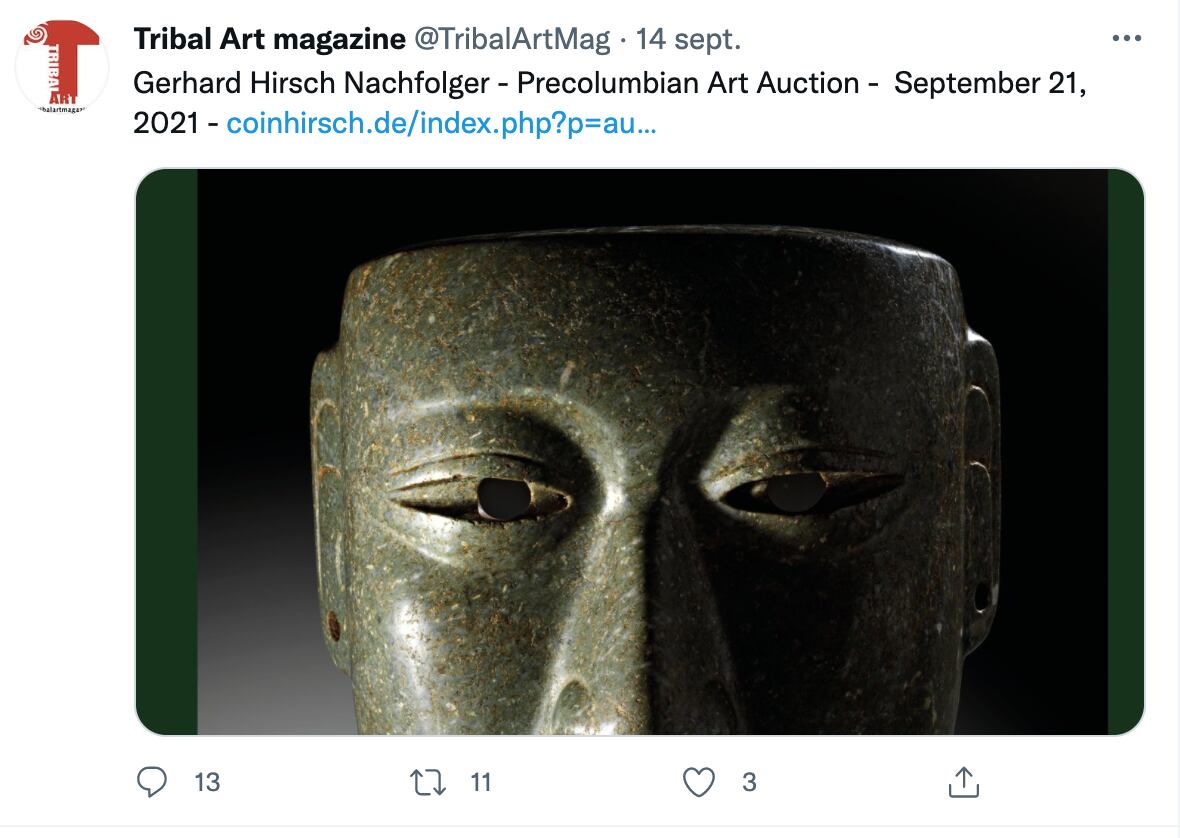
Task: Click the mask's left eye in the photo
Action: [500, 496]
